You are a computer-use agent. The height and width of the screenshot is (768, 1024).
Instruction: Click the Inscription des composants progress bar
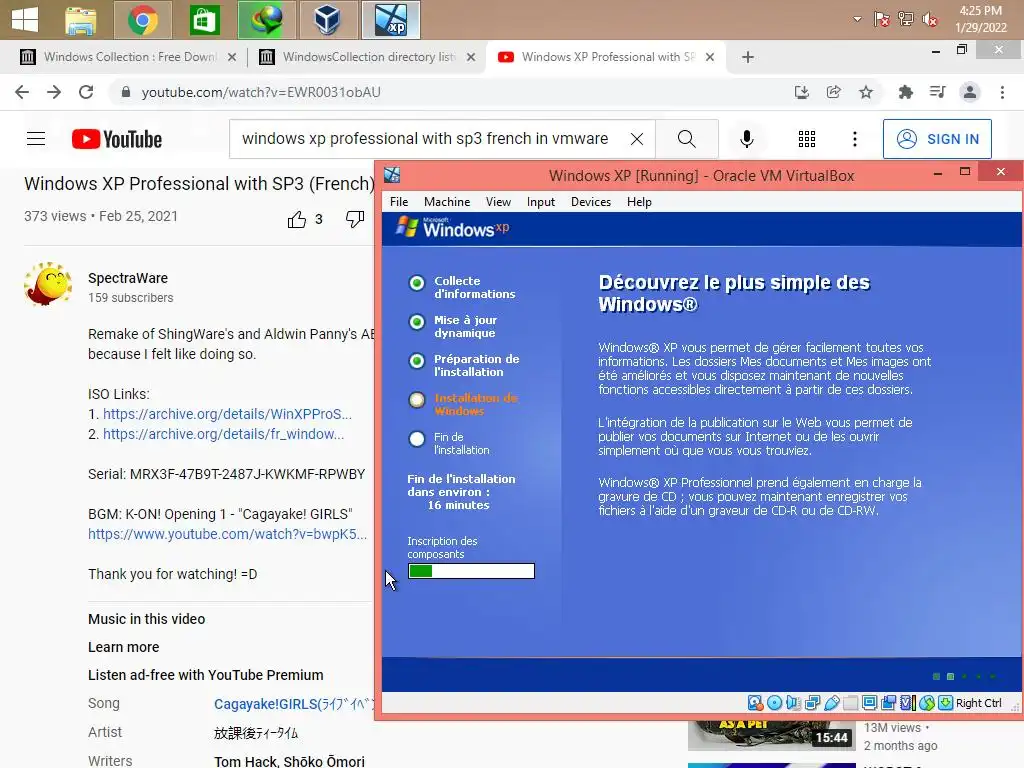[471, 571]
